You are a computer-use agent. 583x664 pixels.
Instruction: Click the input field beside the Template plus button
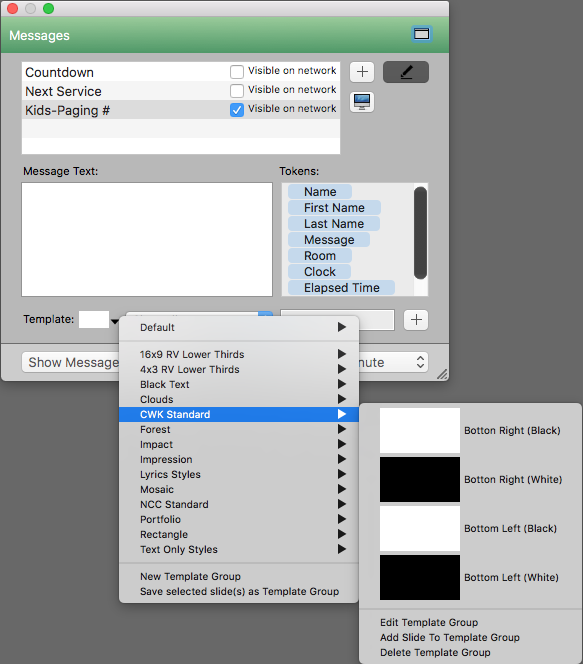(x=377, y=320)
